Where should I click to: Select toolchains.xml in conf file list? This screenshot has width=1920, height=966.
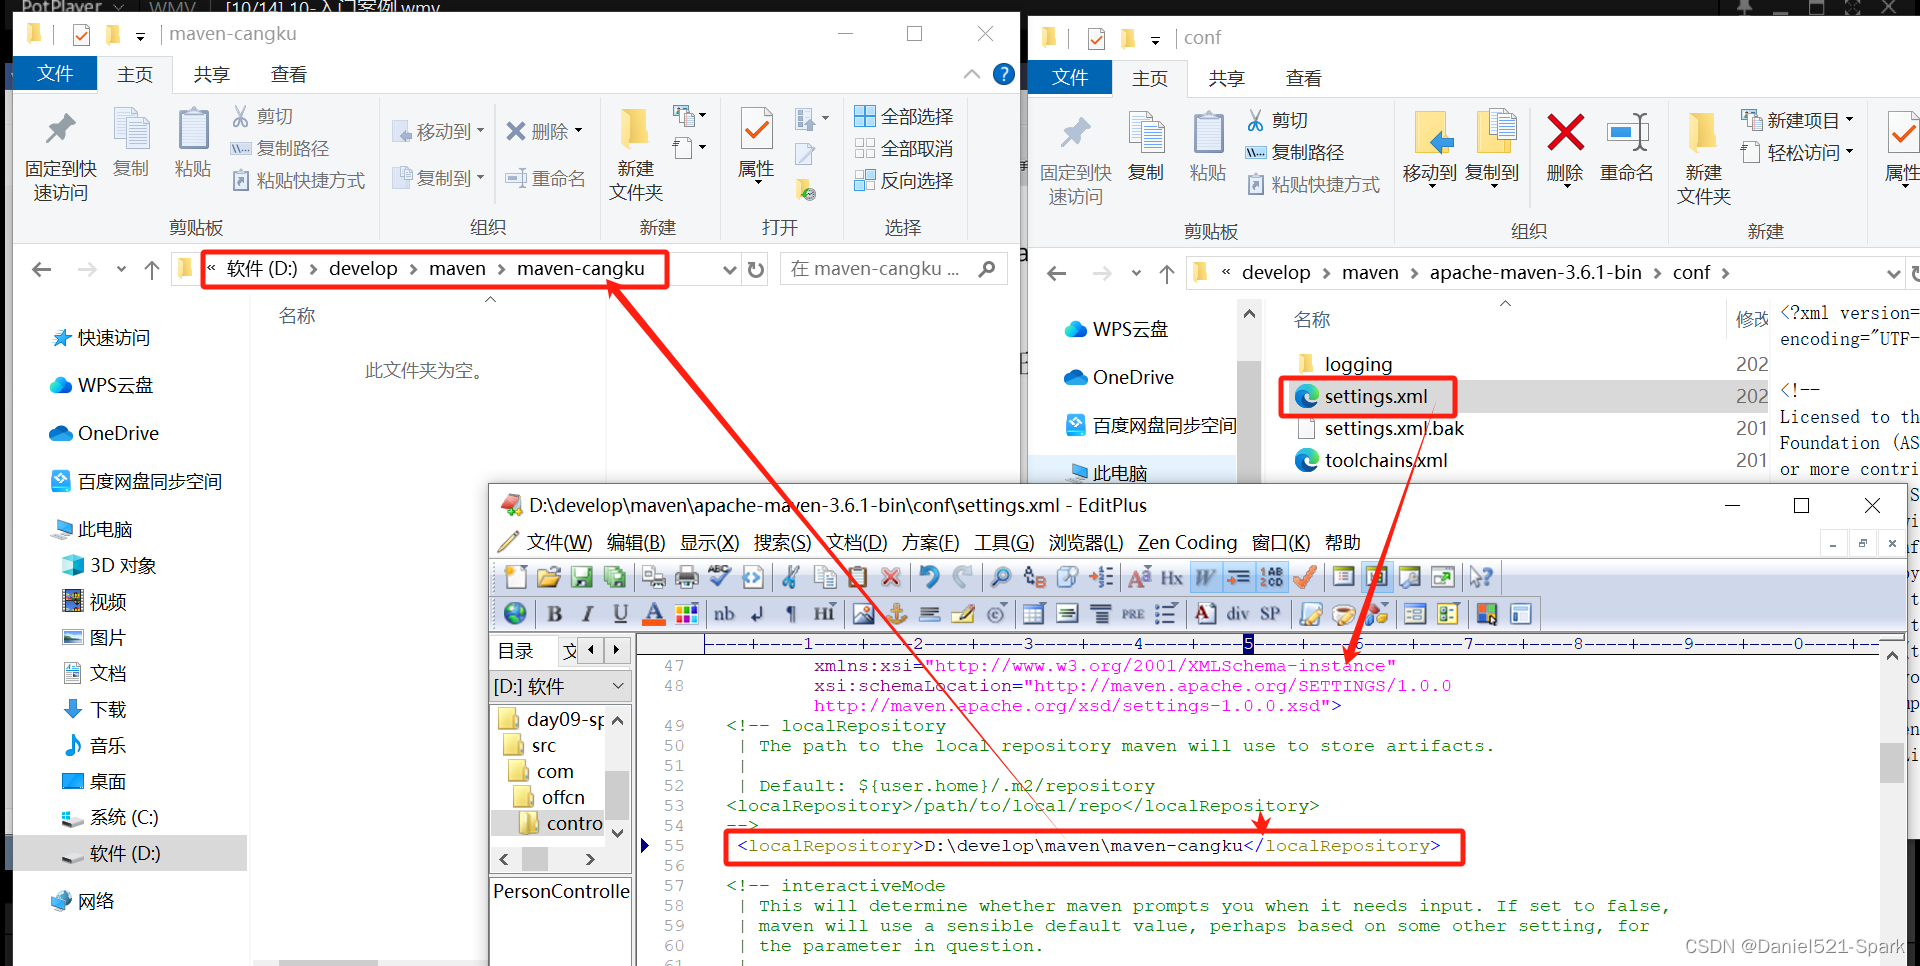[x=1385, y=460]
